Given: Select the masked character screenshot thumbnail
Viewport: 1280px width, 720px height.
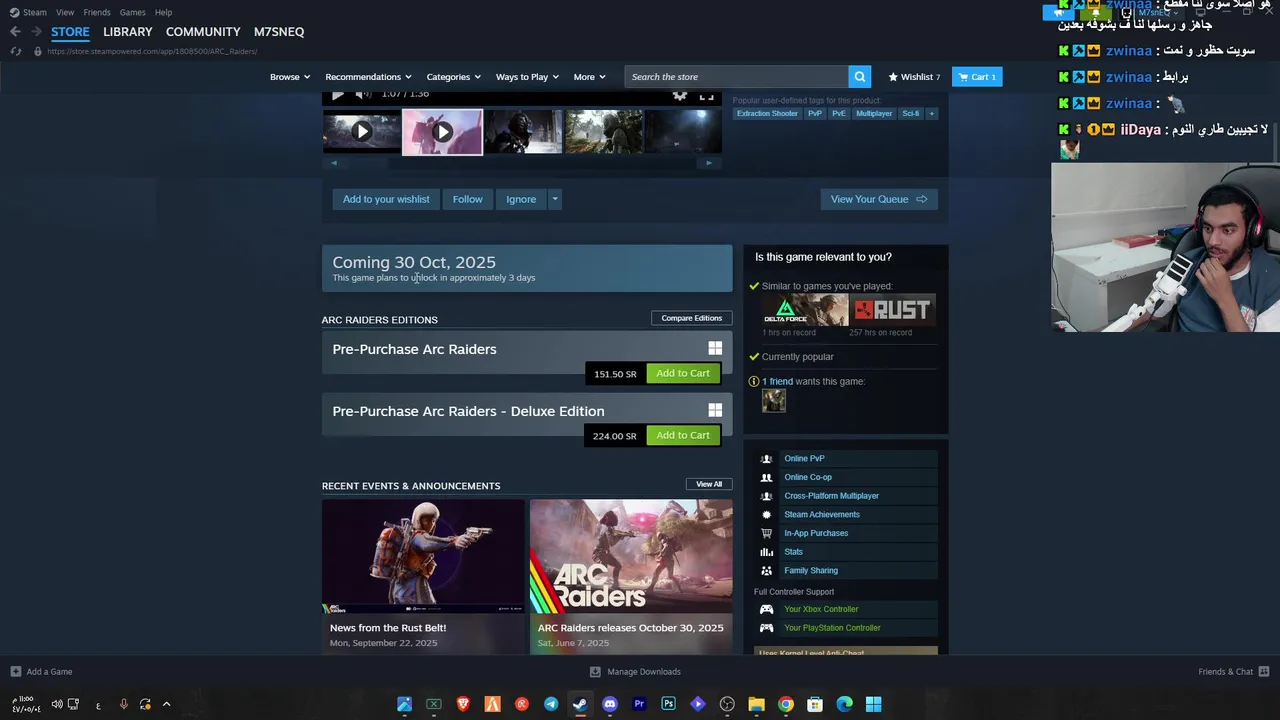Looking at the screenshot, I should point(523,132).
